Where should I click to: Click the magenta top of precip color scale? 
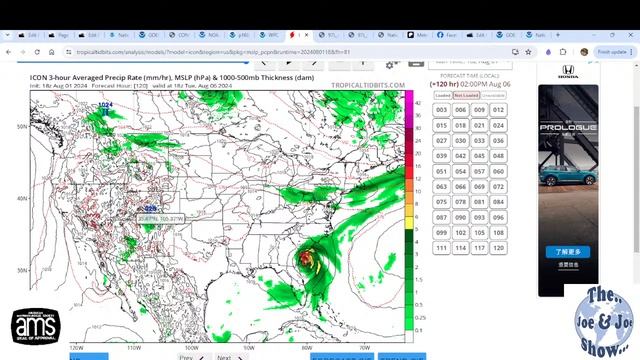(x=409, y=96)
